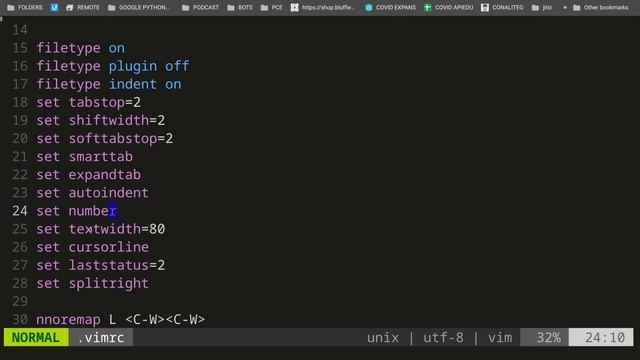This screenshot has width=640, height=360.
Task: Open the PODCAST bookmark folder
Action: [x=200, y=7]
